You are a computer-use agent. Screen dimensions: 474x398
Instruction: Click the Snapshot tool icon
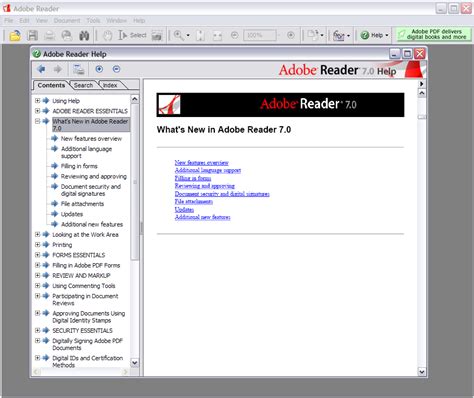(x=157, y=35)
